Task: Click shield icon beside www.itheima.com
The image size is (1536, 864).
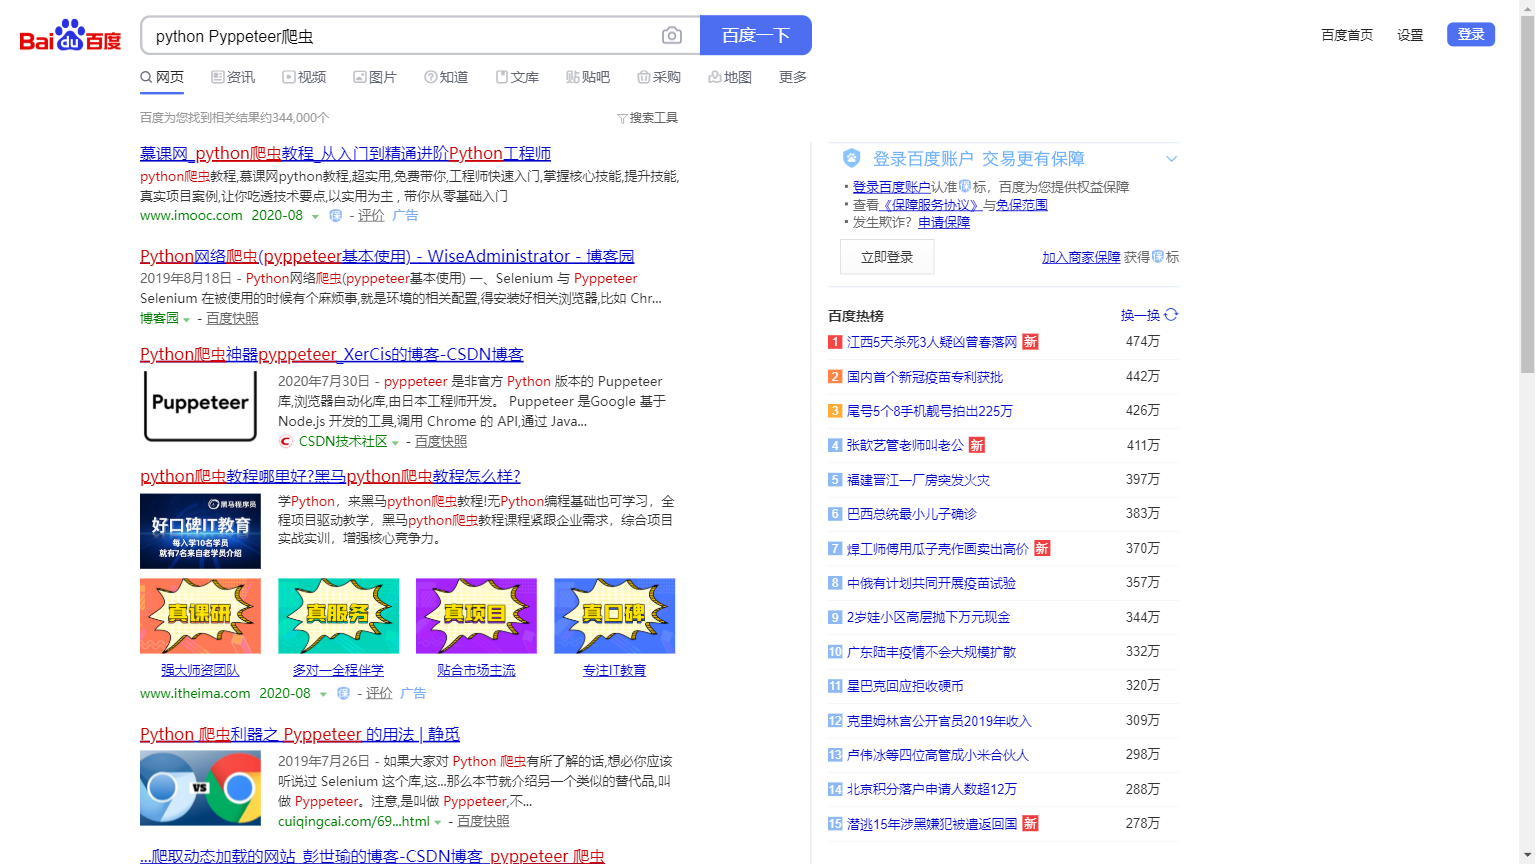Action: (344, 693)
